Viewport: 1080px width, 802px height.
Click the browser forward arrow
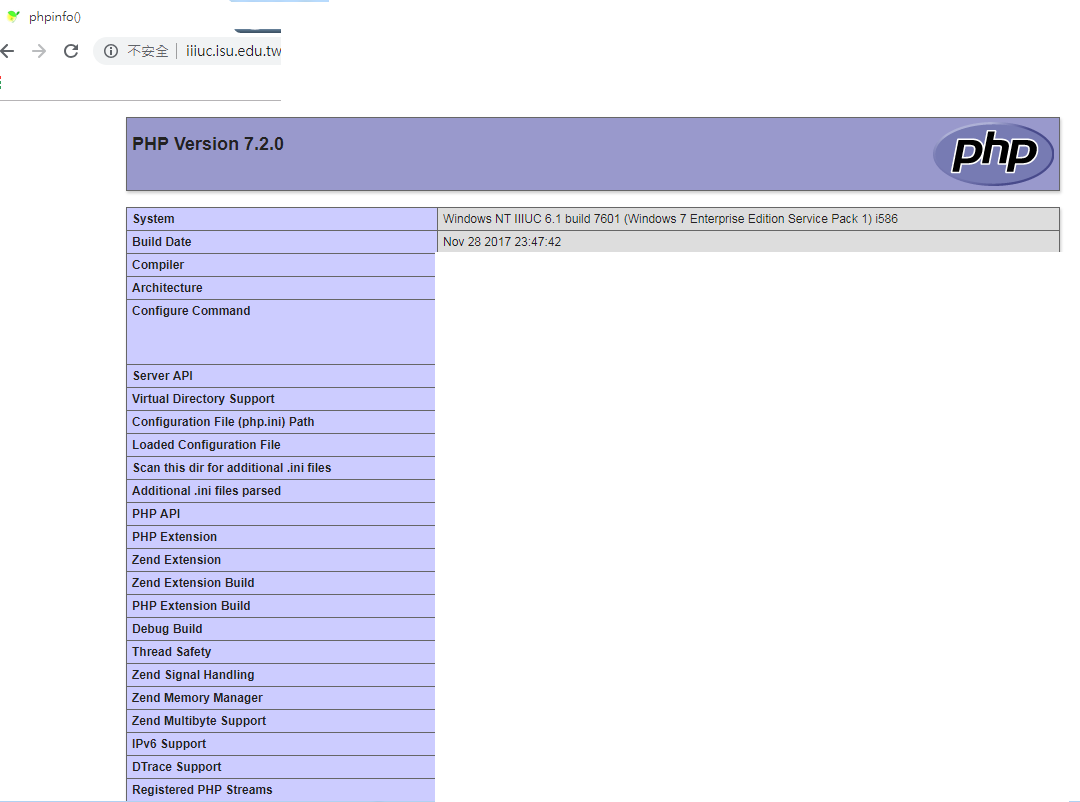pos(39,51)
